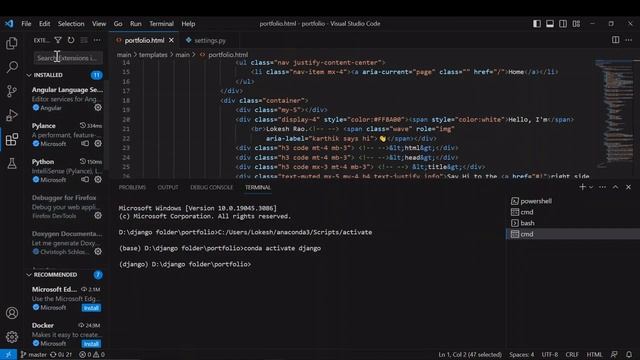Show errors and warnings count in status bar

(92, 354)
